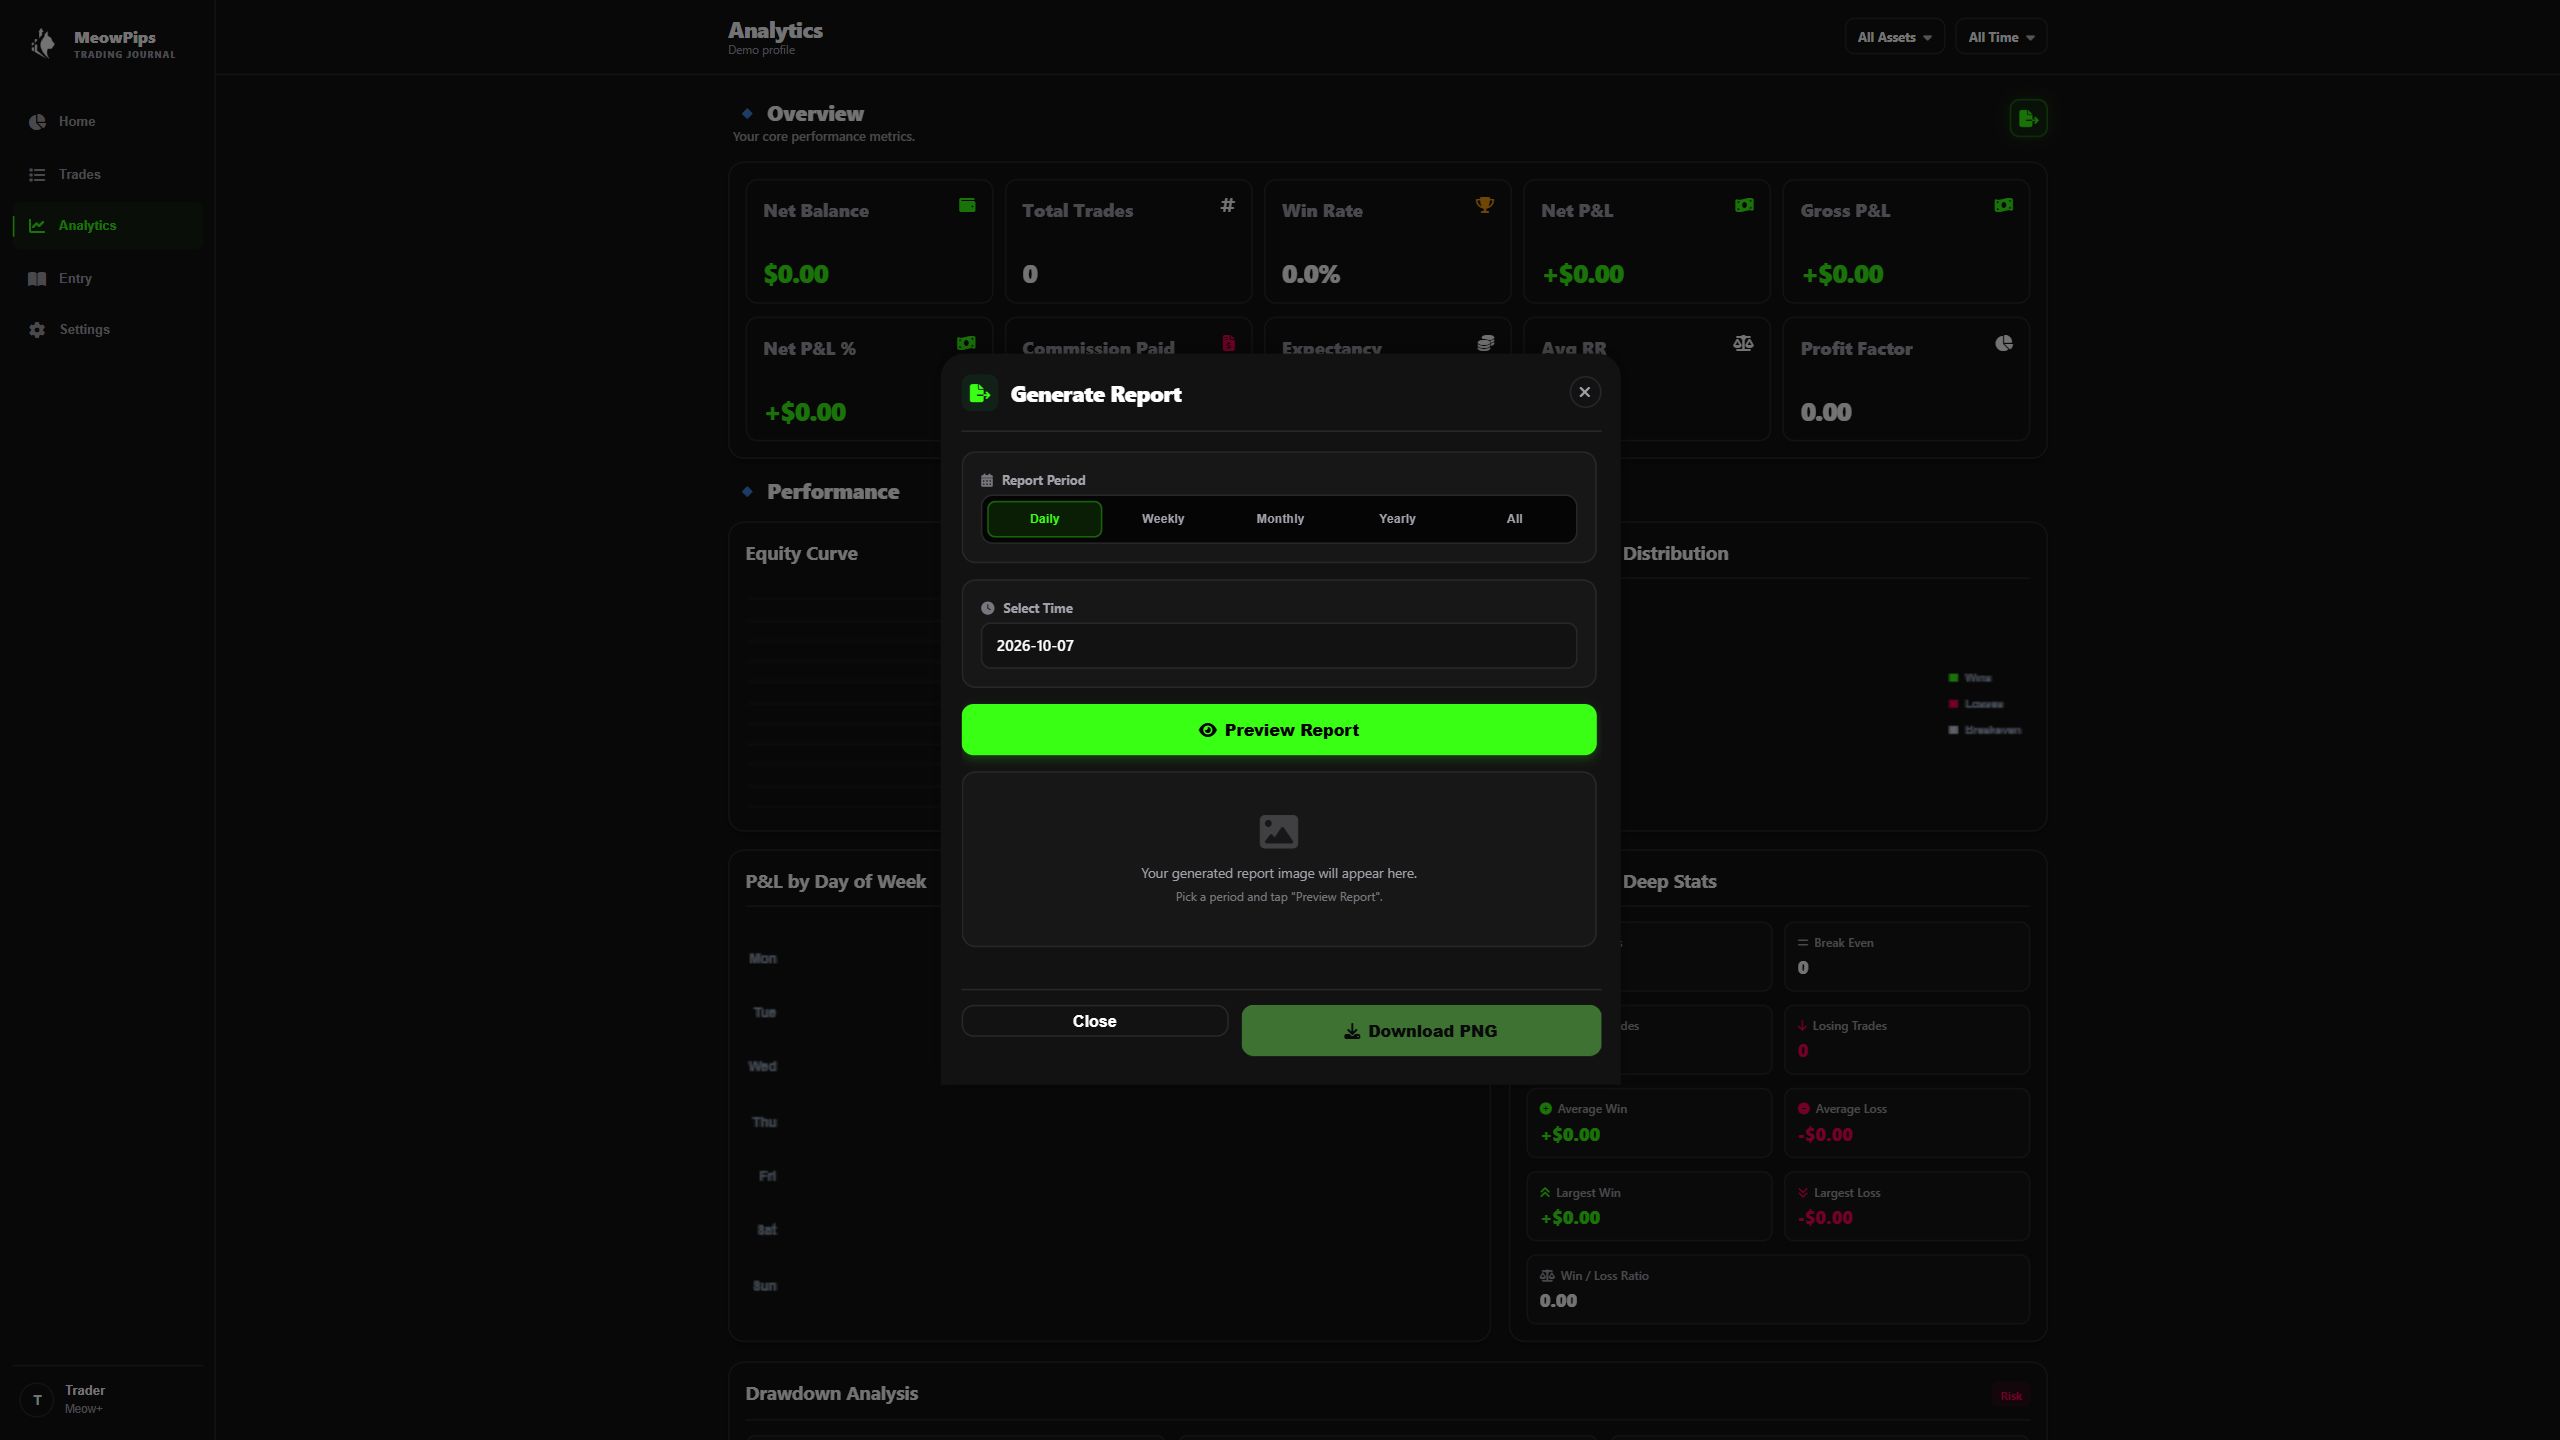Click the export report icon near Overview

click(2028, 119)
